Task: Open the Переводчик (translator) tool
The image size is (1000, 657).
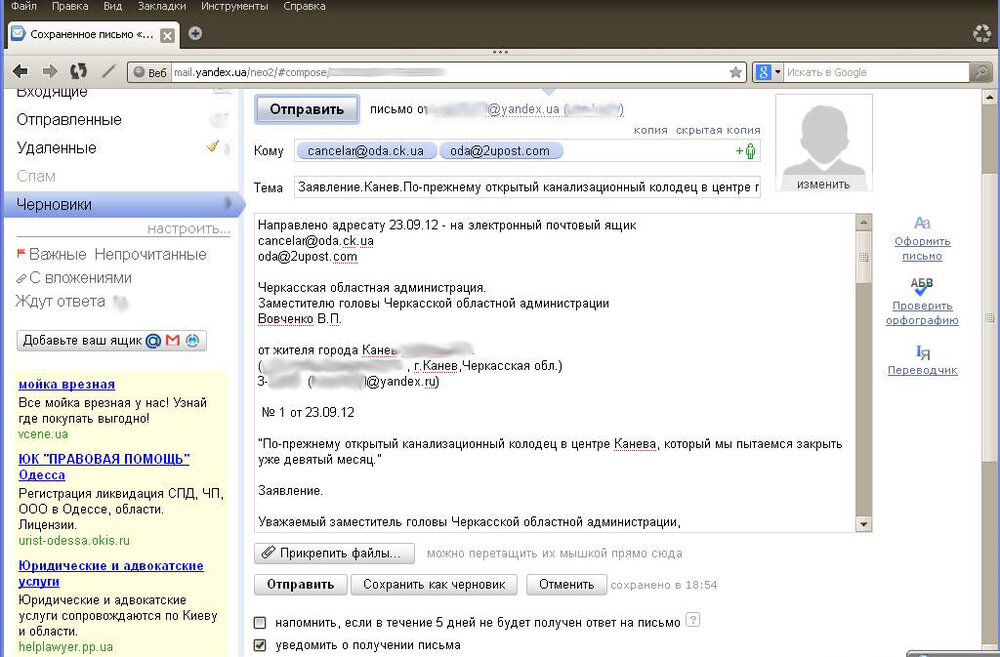Action: tap(921, 370)
